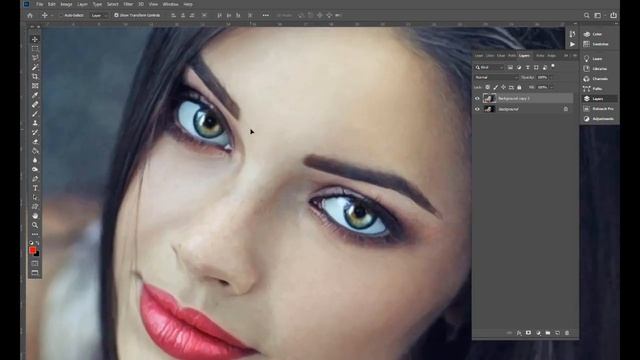Select the Zoom tool
640x360 pixels.
(x=35, y=225)
